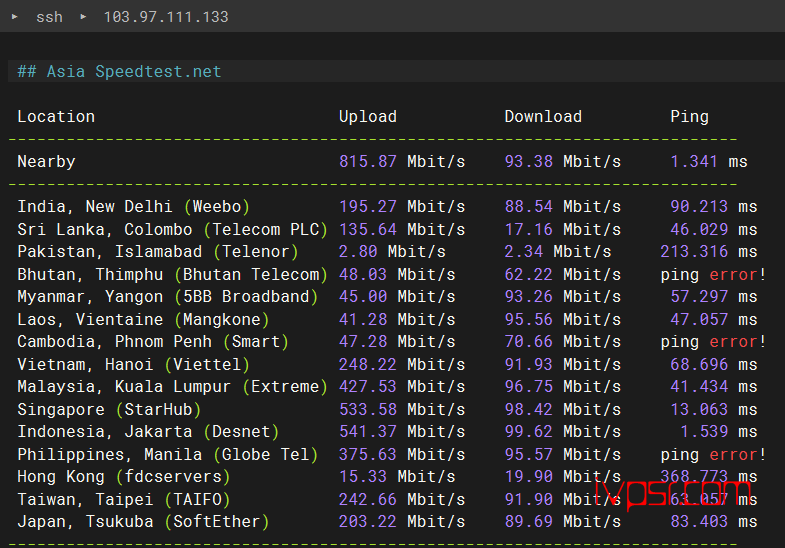Click 'Pakistan, Islamabad (Telenor)' row

point(158,252)
